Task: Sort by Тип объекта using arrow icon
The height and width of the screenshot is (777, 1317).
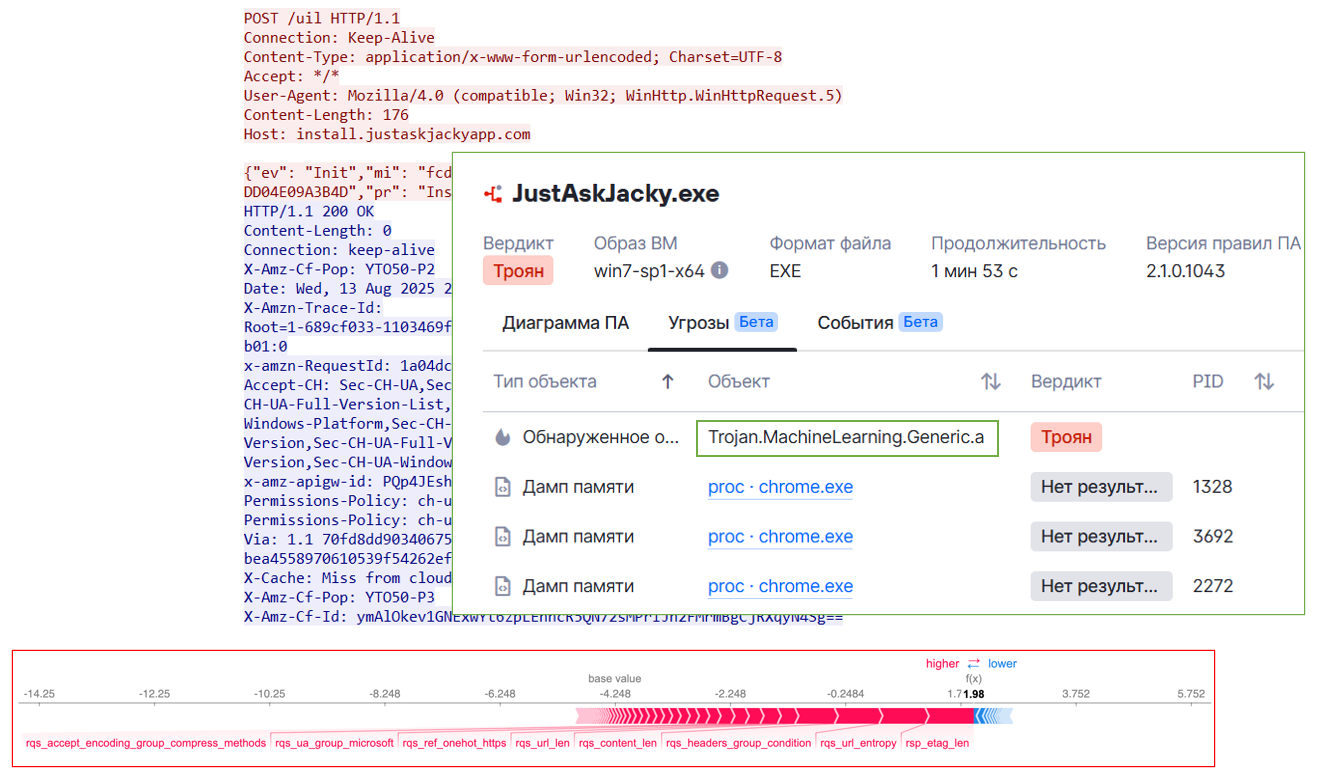Action: (668, 381)
